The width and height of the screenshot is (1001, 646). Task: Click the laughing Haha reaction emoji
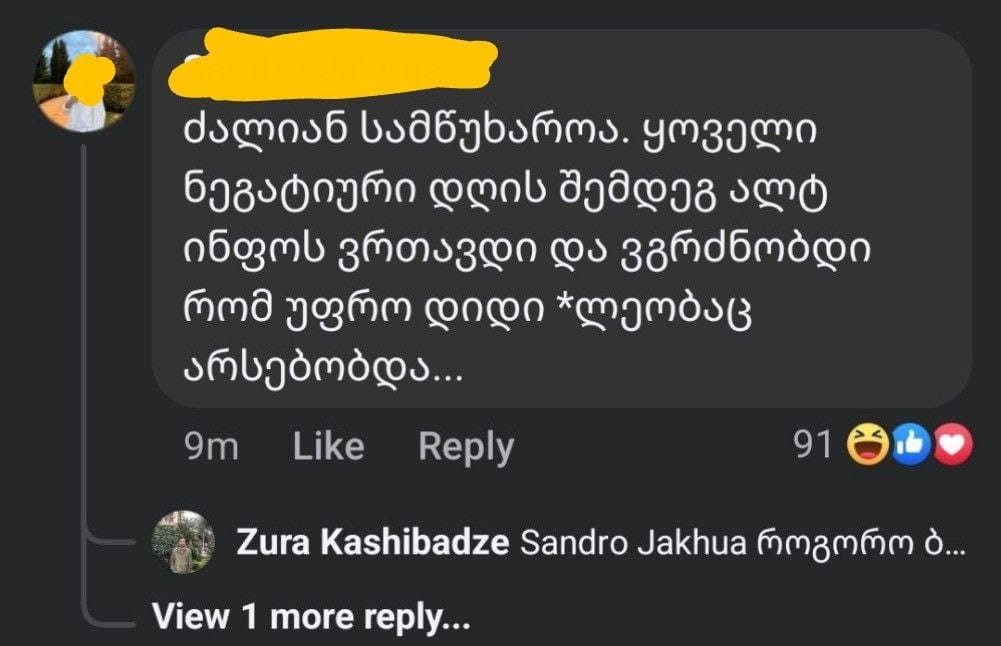pyautogui.click(x=867, y=445)
